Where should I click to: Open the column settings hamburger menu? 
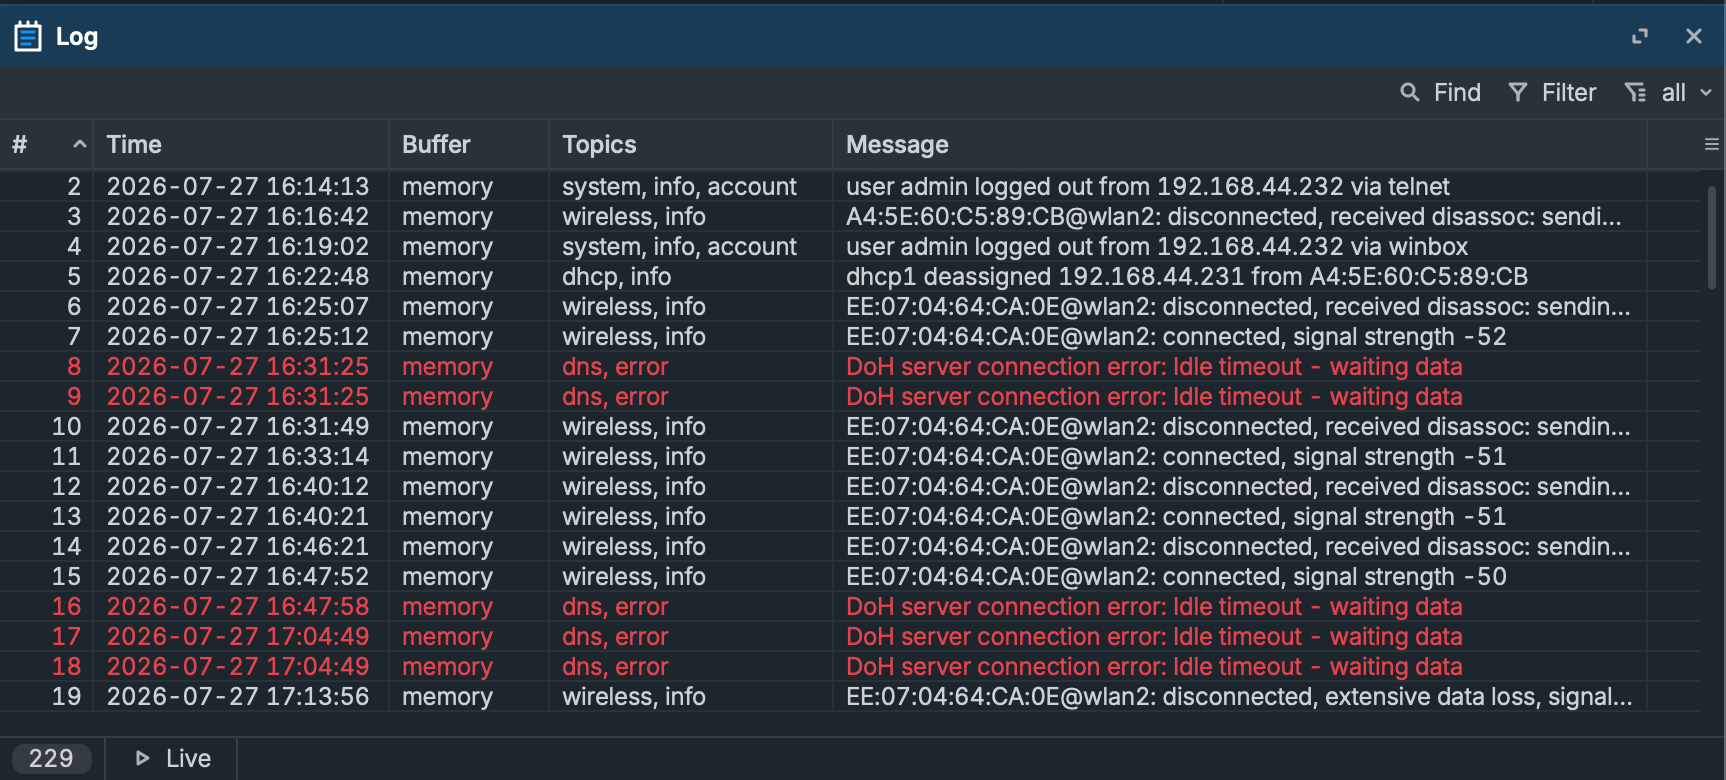point(1712,145)
